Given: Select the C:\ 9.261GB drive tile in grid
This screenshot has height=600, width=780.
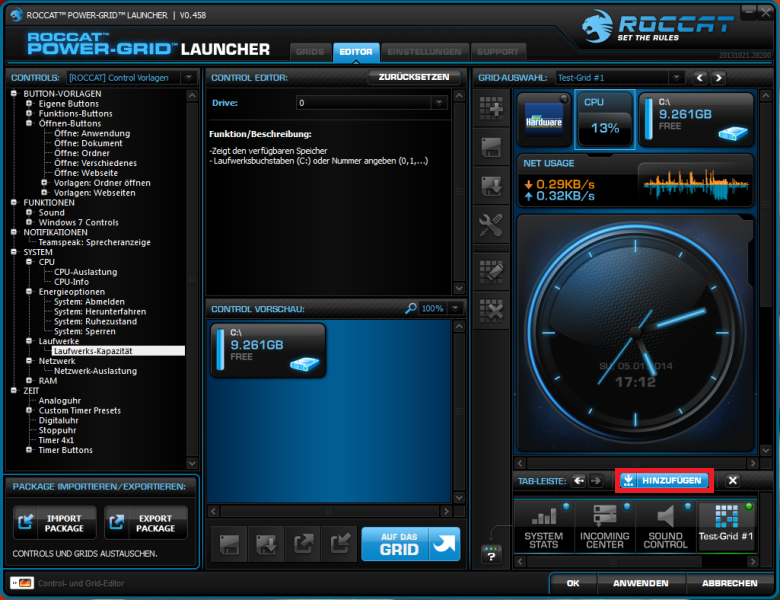Looking at the screenshot, I should click(696, 119).
